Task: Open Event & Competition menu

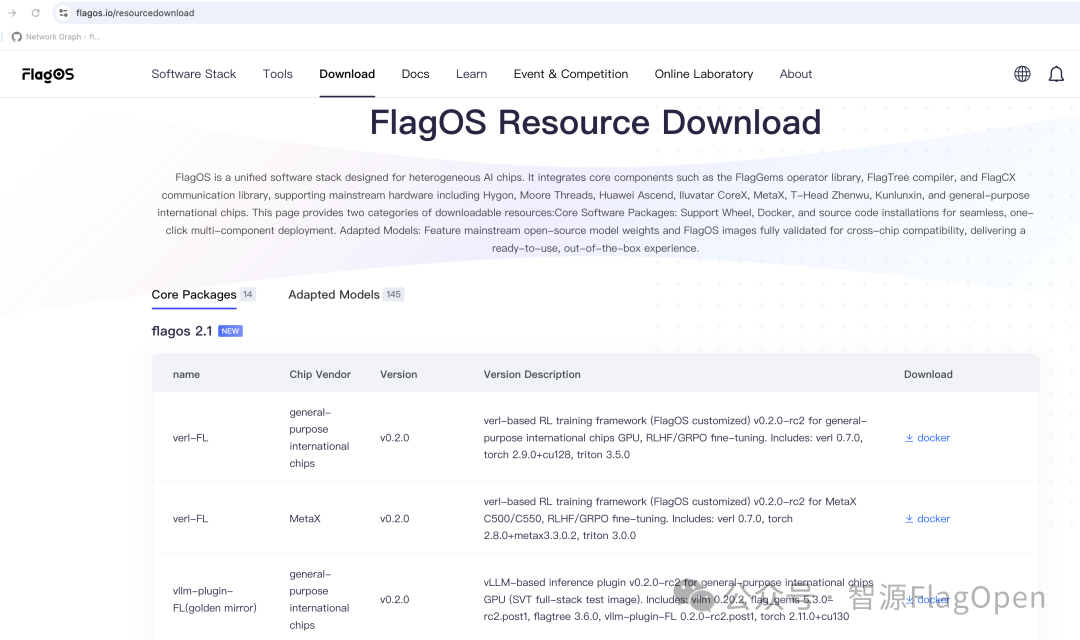Action: (x=571, y=74)
